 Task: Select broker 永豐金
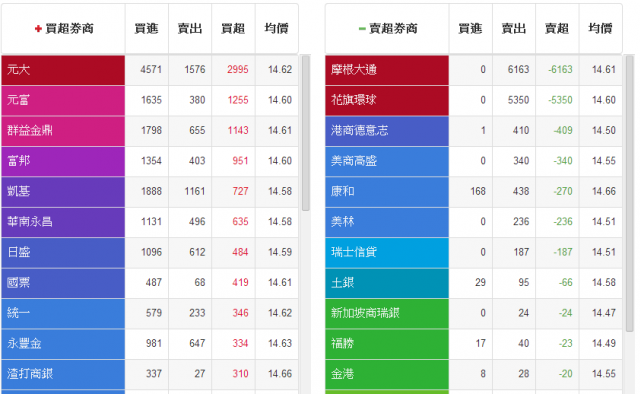63,344
